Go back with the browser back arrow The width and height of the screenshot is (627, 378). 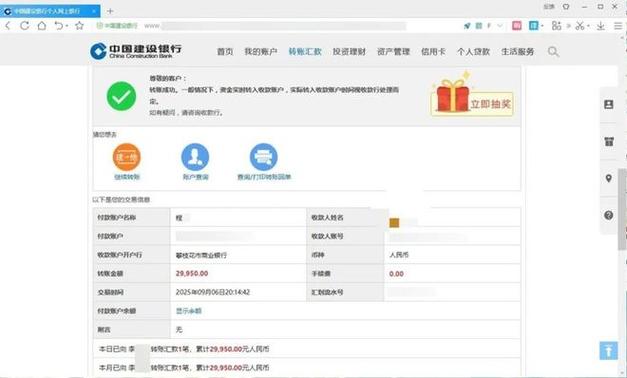[x=8, y=26]
